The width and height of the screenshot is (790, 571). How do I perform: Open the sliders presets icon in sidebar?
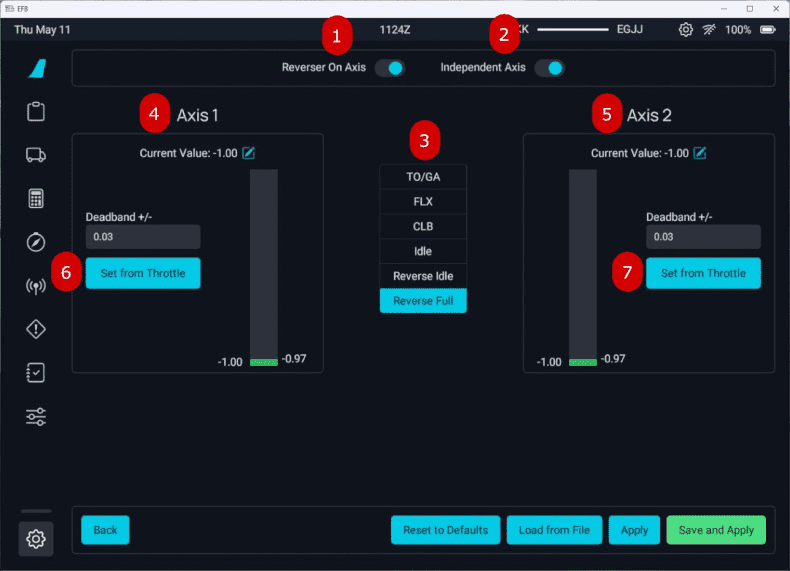36,416
